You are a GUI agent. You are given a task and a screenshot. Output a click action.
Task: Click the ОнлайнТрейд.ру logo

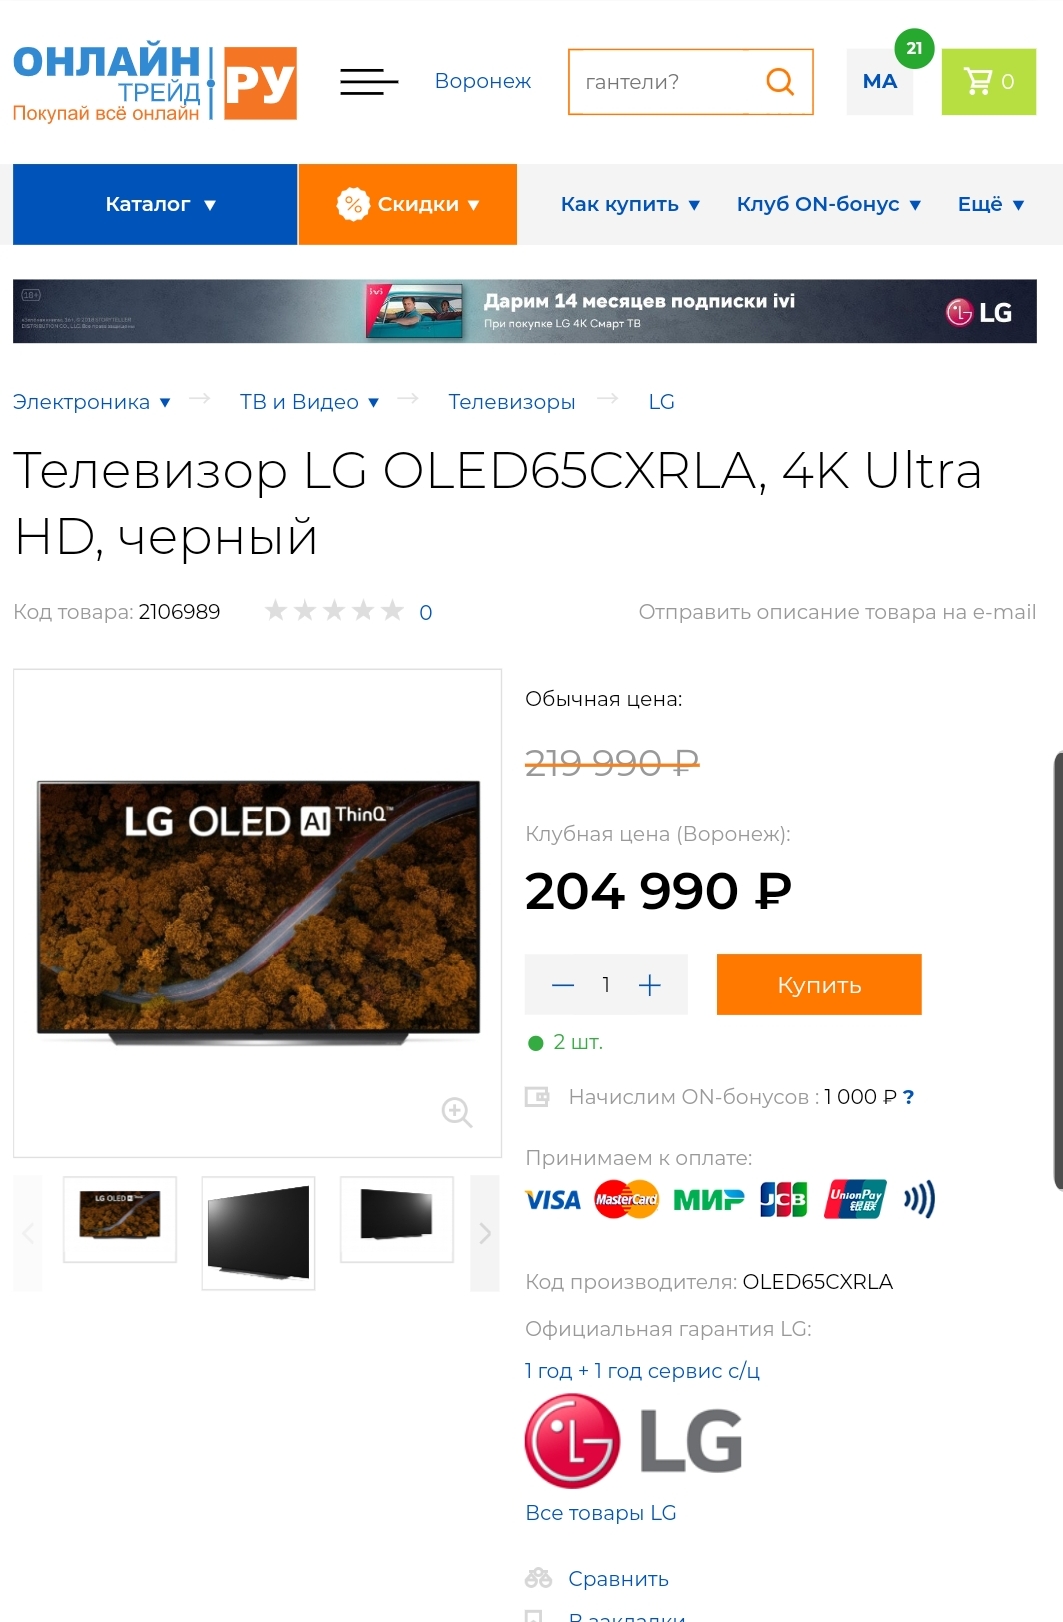pos(155,83)
